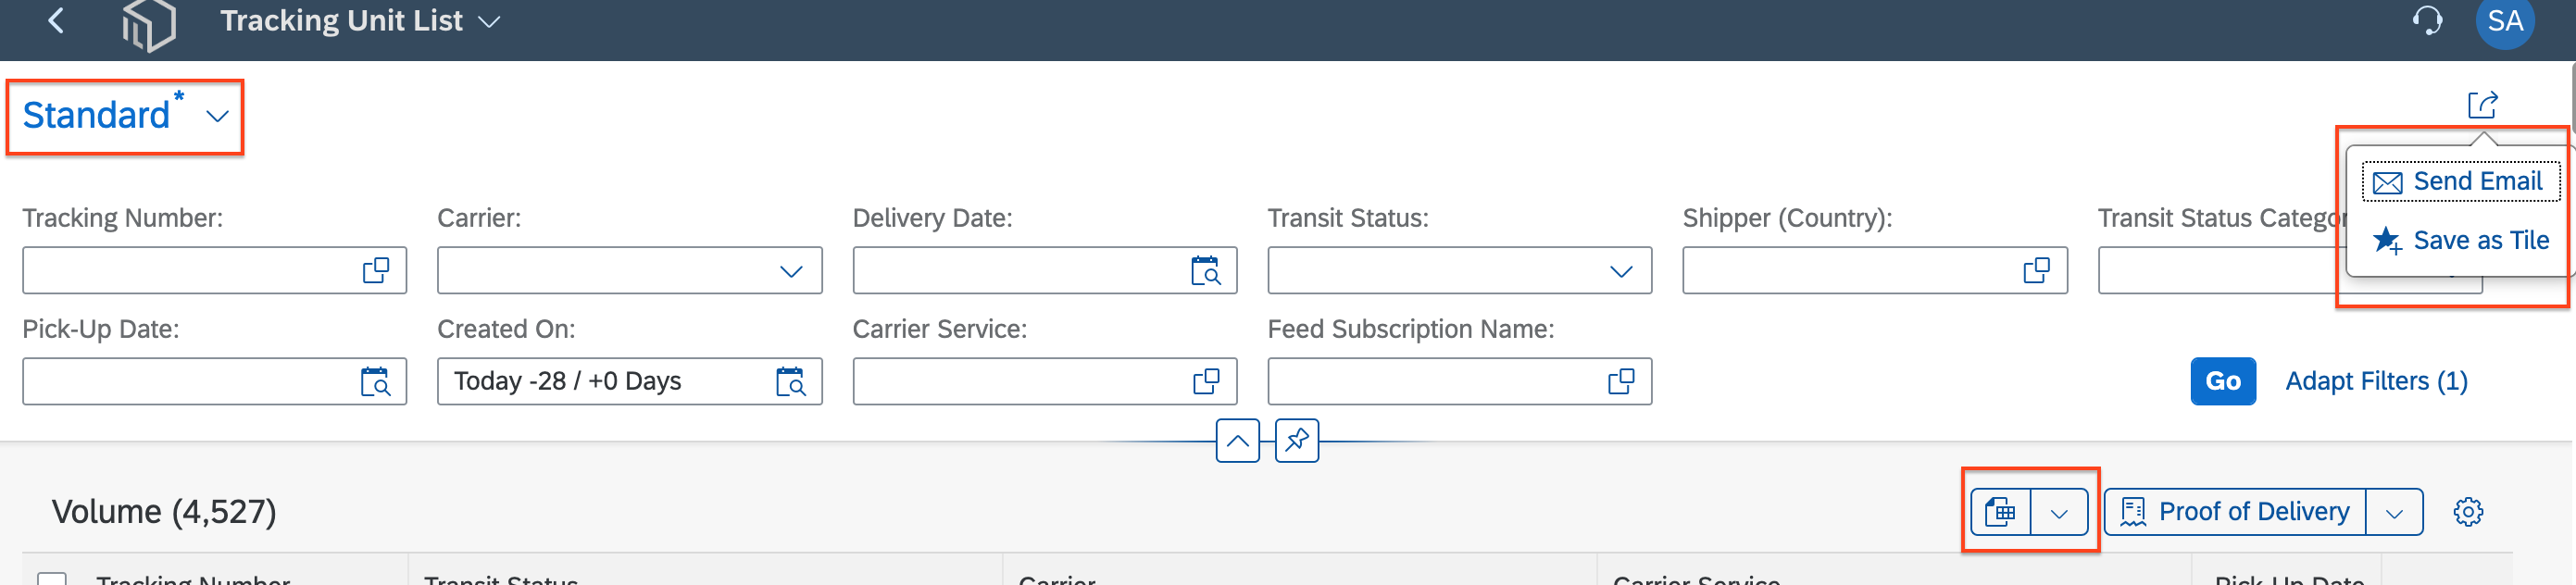Open the Carrier dropdown list
2576x585 pixels.
791,271
